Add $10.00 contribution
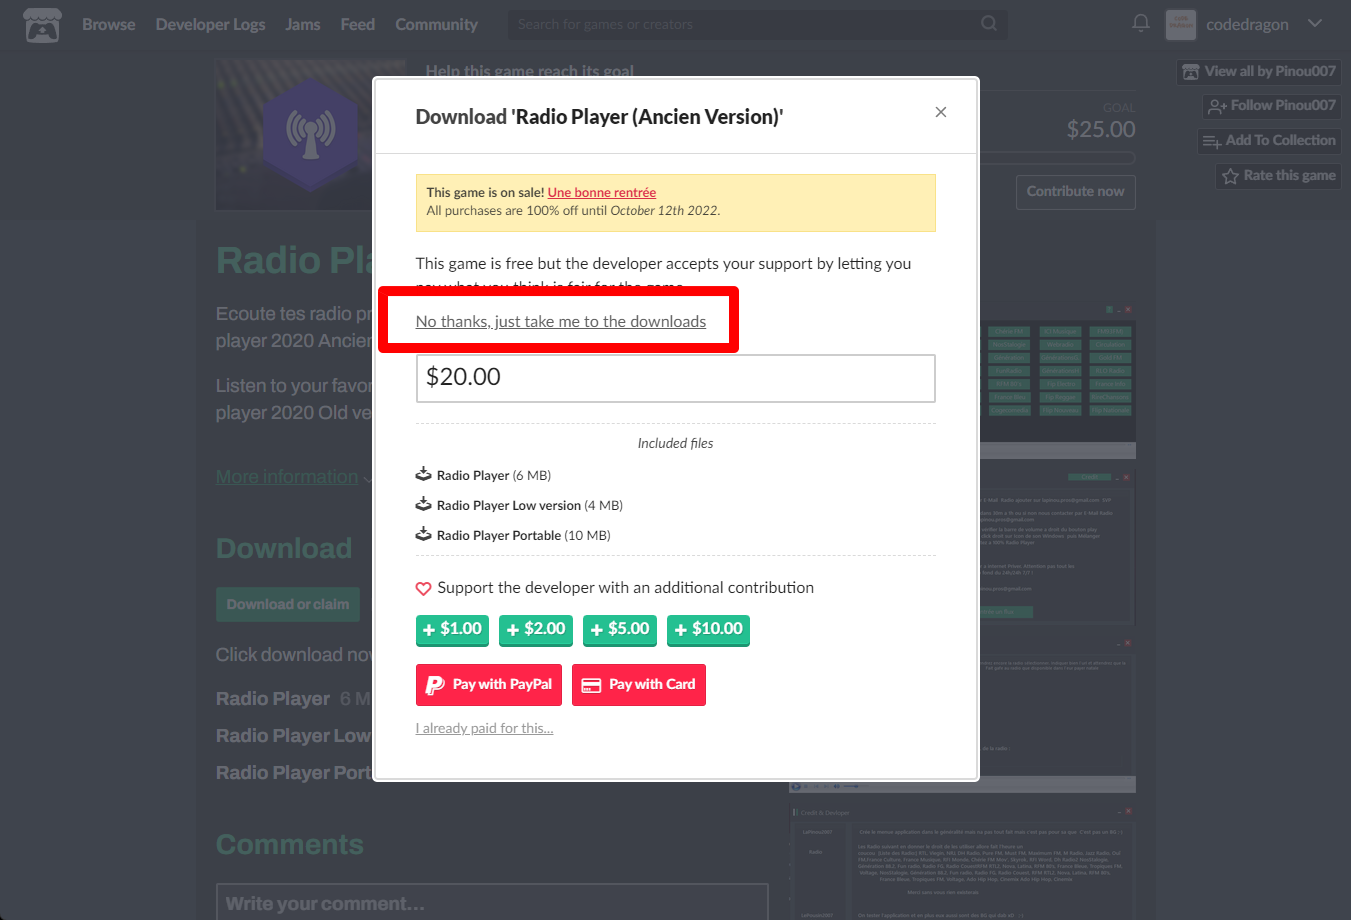The image size is (1351, 920). [708, 629]
